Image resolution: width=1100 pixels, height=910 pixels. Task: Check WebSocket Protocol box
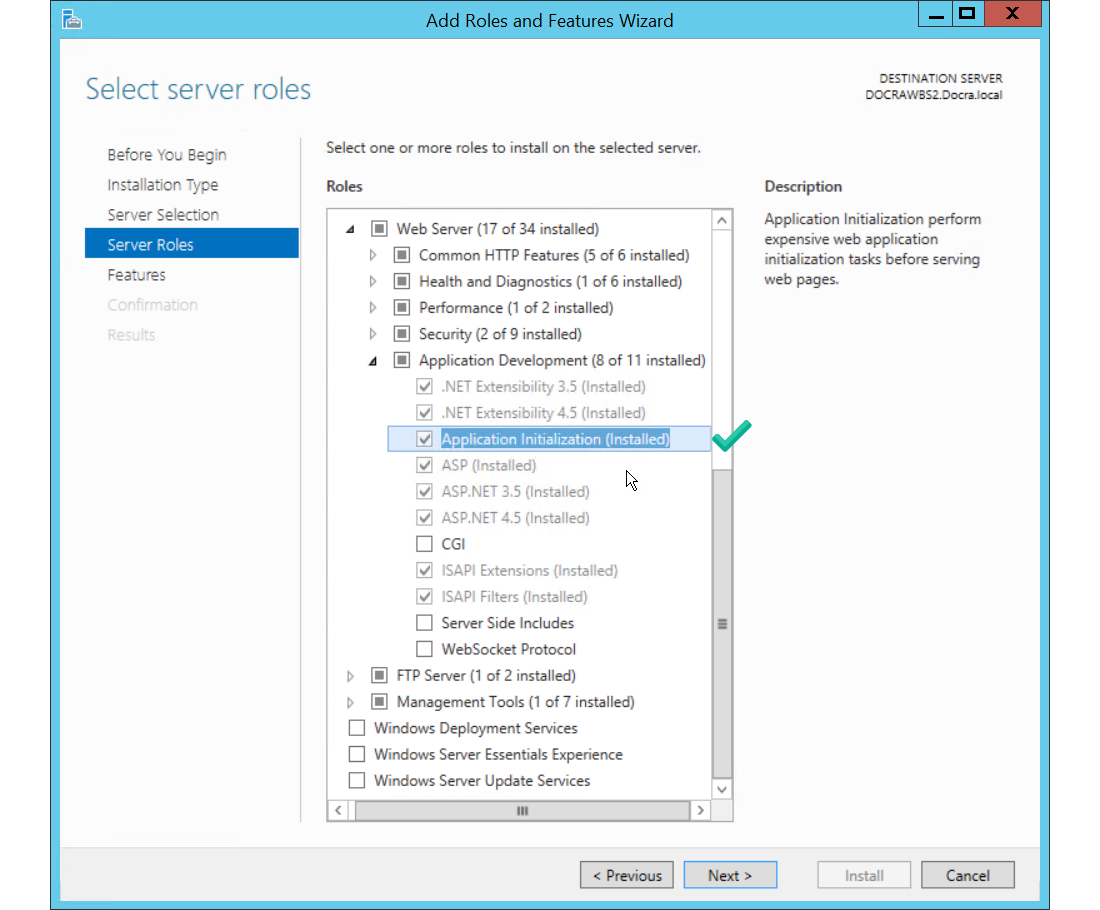tap(424, 649)
